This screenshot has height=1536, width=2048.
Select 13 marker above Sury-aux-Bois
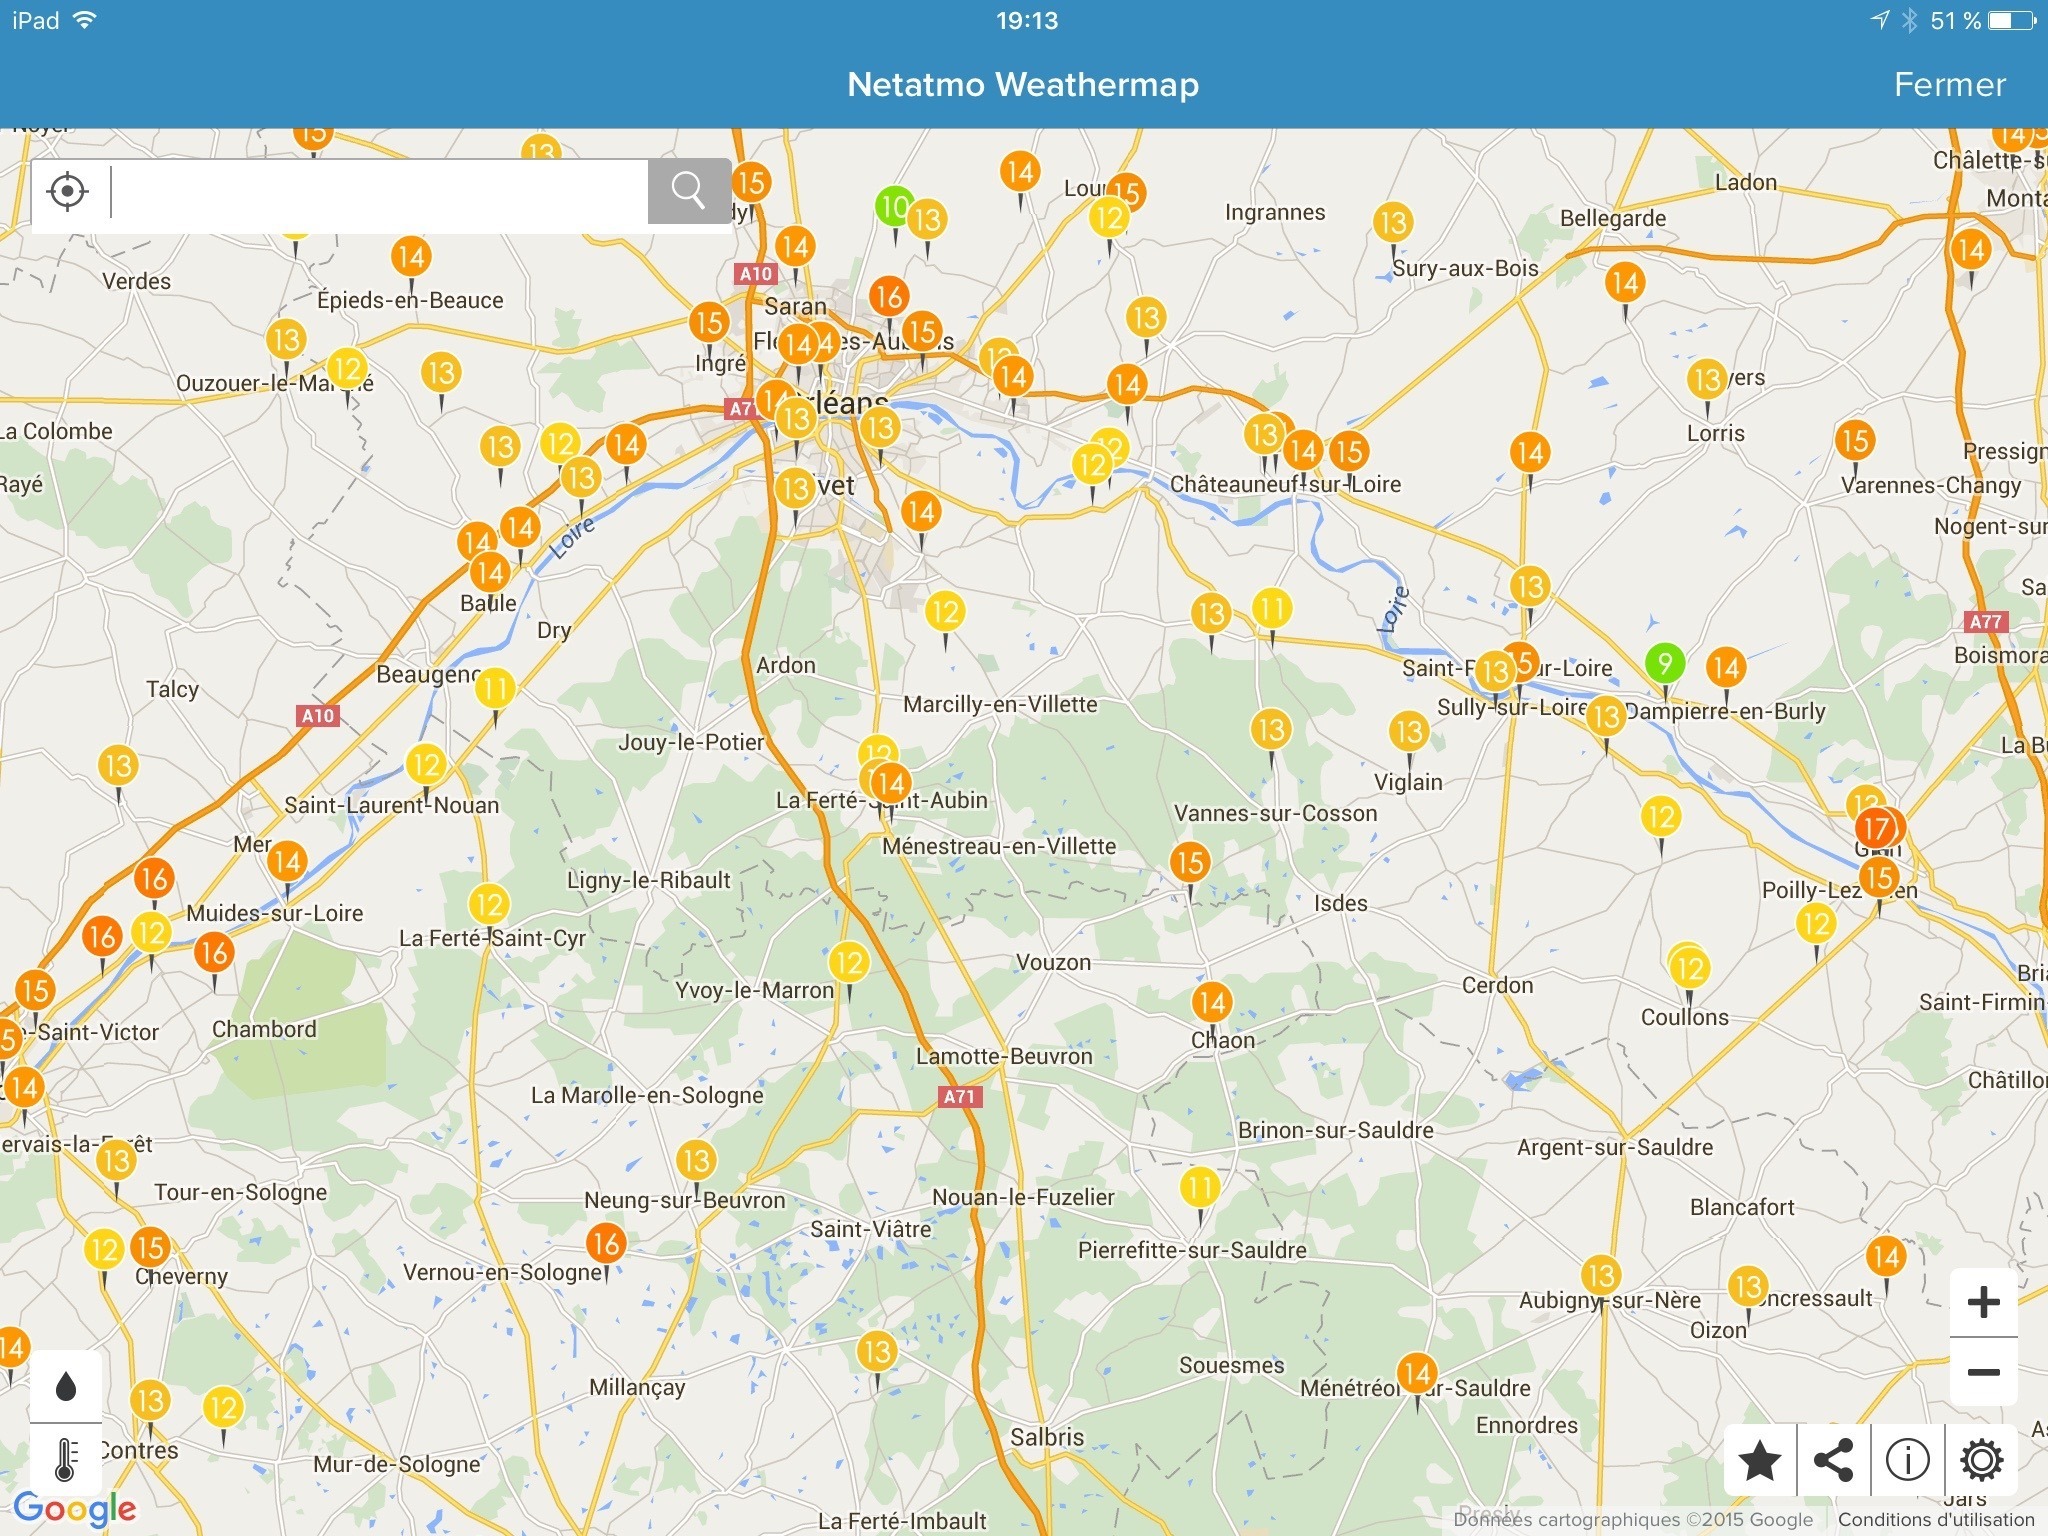tap(1392, 222)
